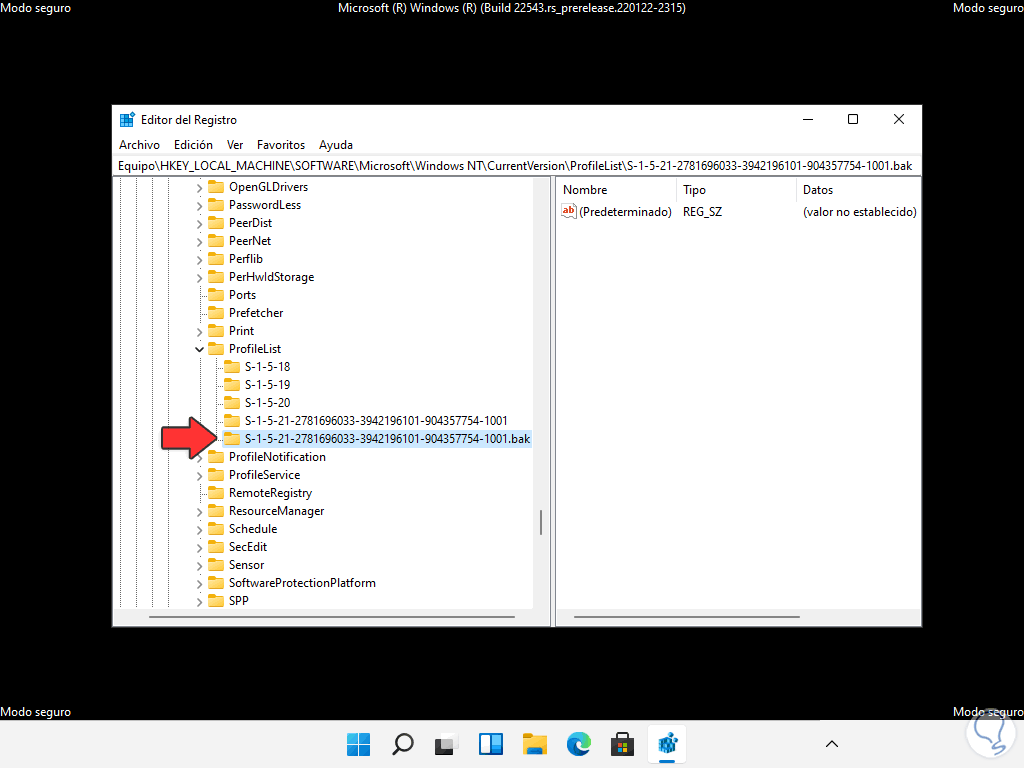Select the Print key
Image resolution: width=1024 pixels, height=768 pixels.
tap(241, 331)
